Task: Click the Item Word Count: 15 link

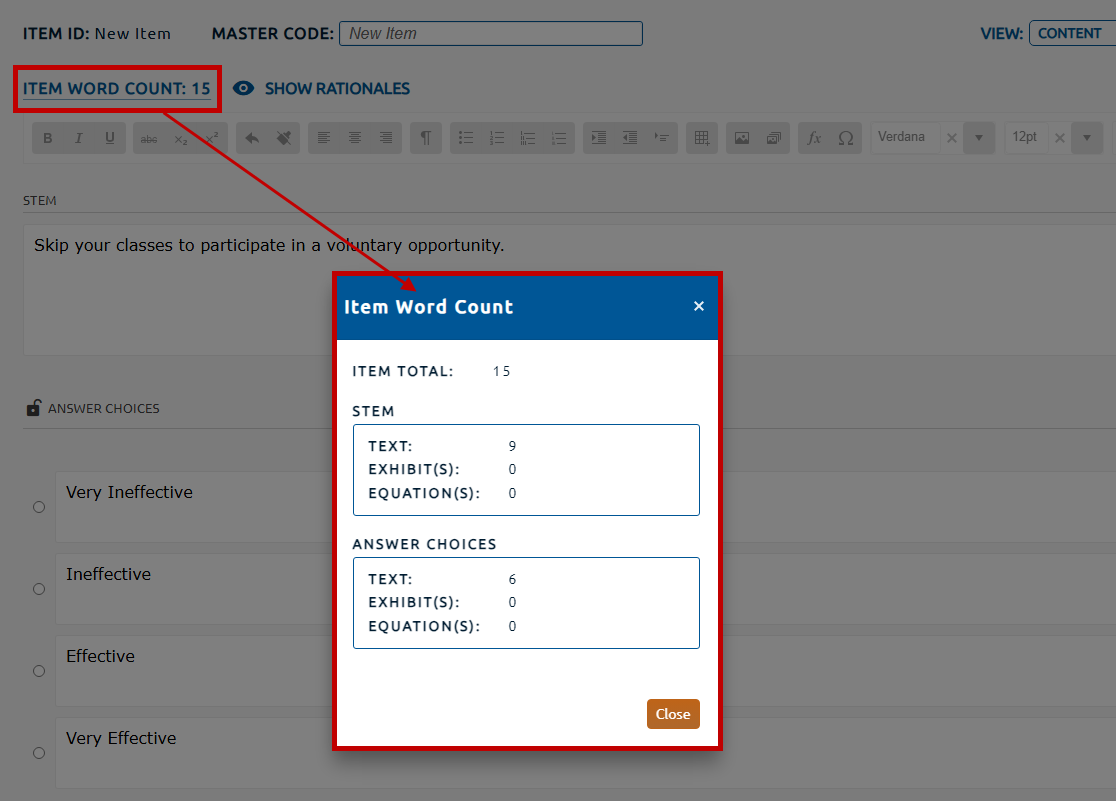Action: [x=117, y=89]
